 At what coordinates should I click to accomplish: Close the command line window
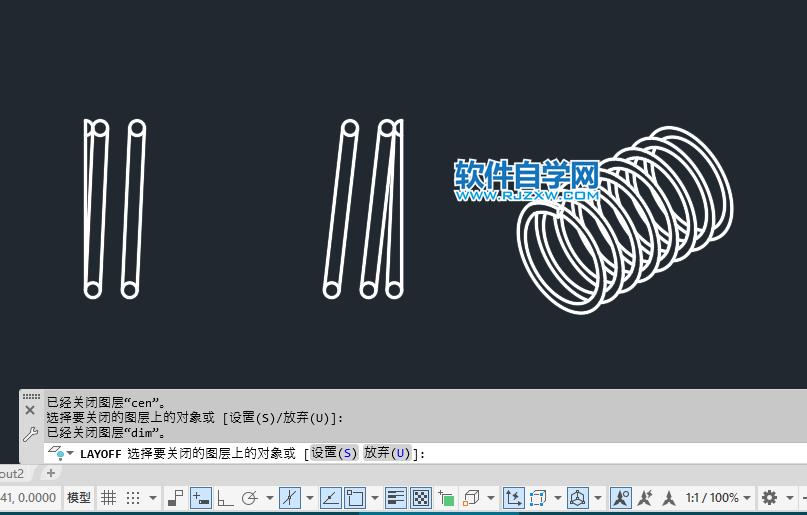[x=30, y=410]
